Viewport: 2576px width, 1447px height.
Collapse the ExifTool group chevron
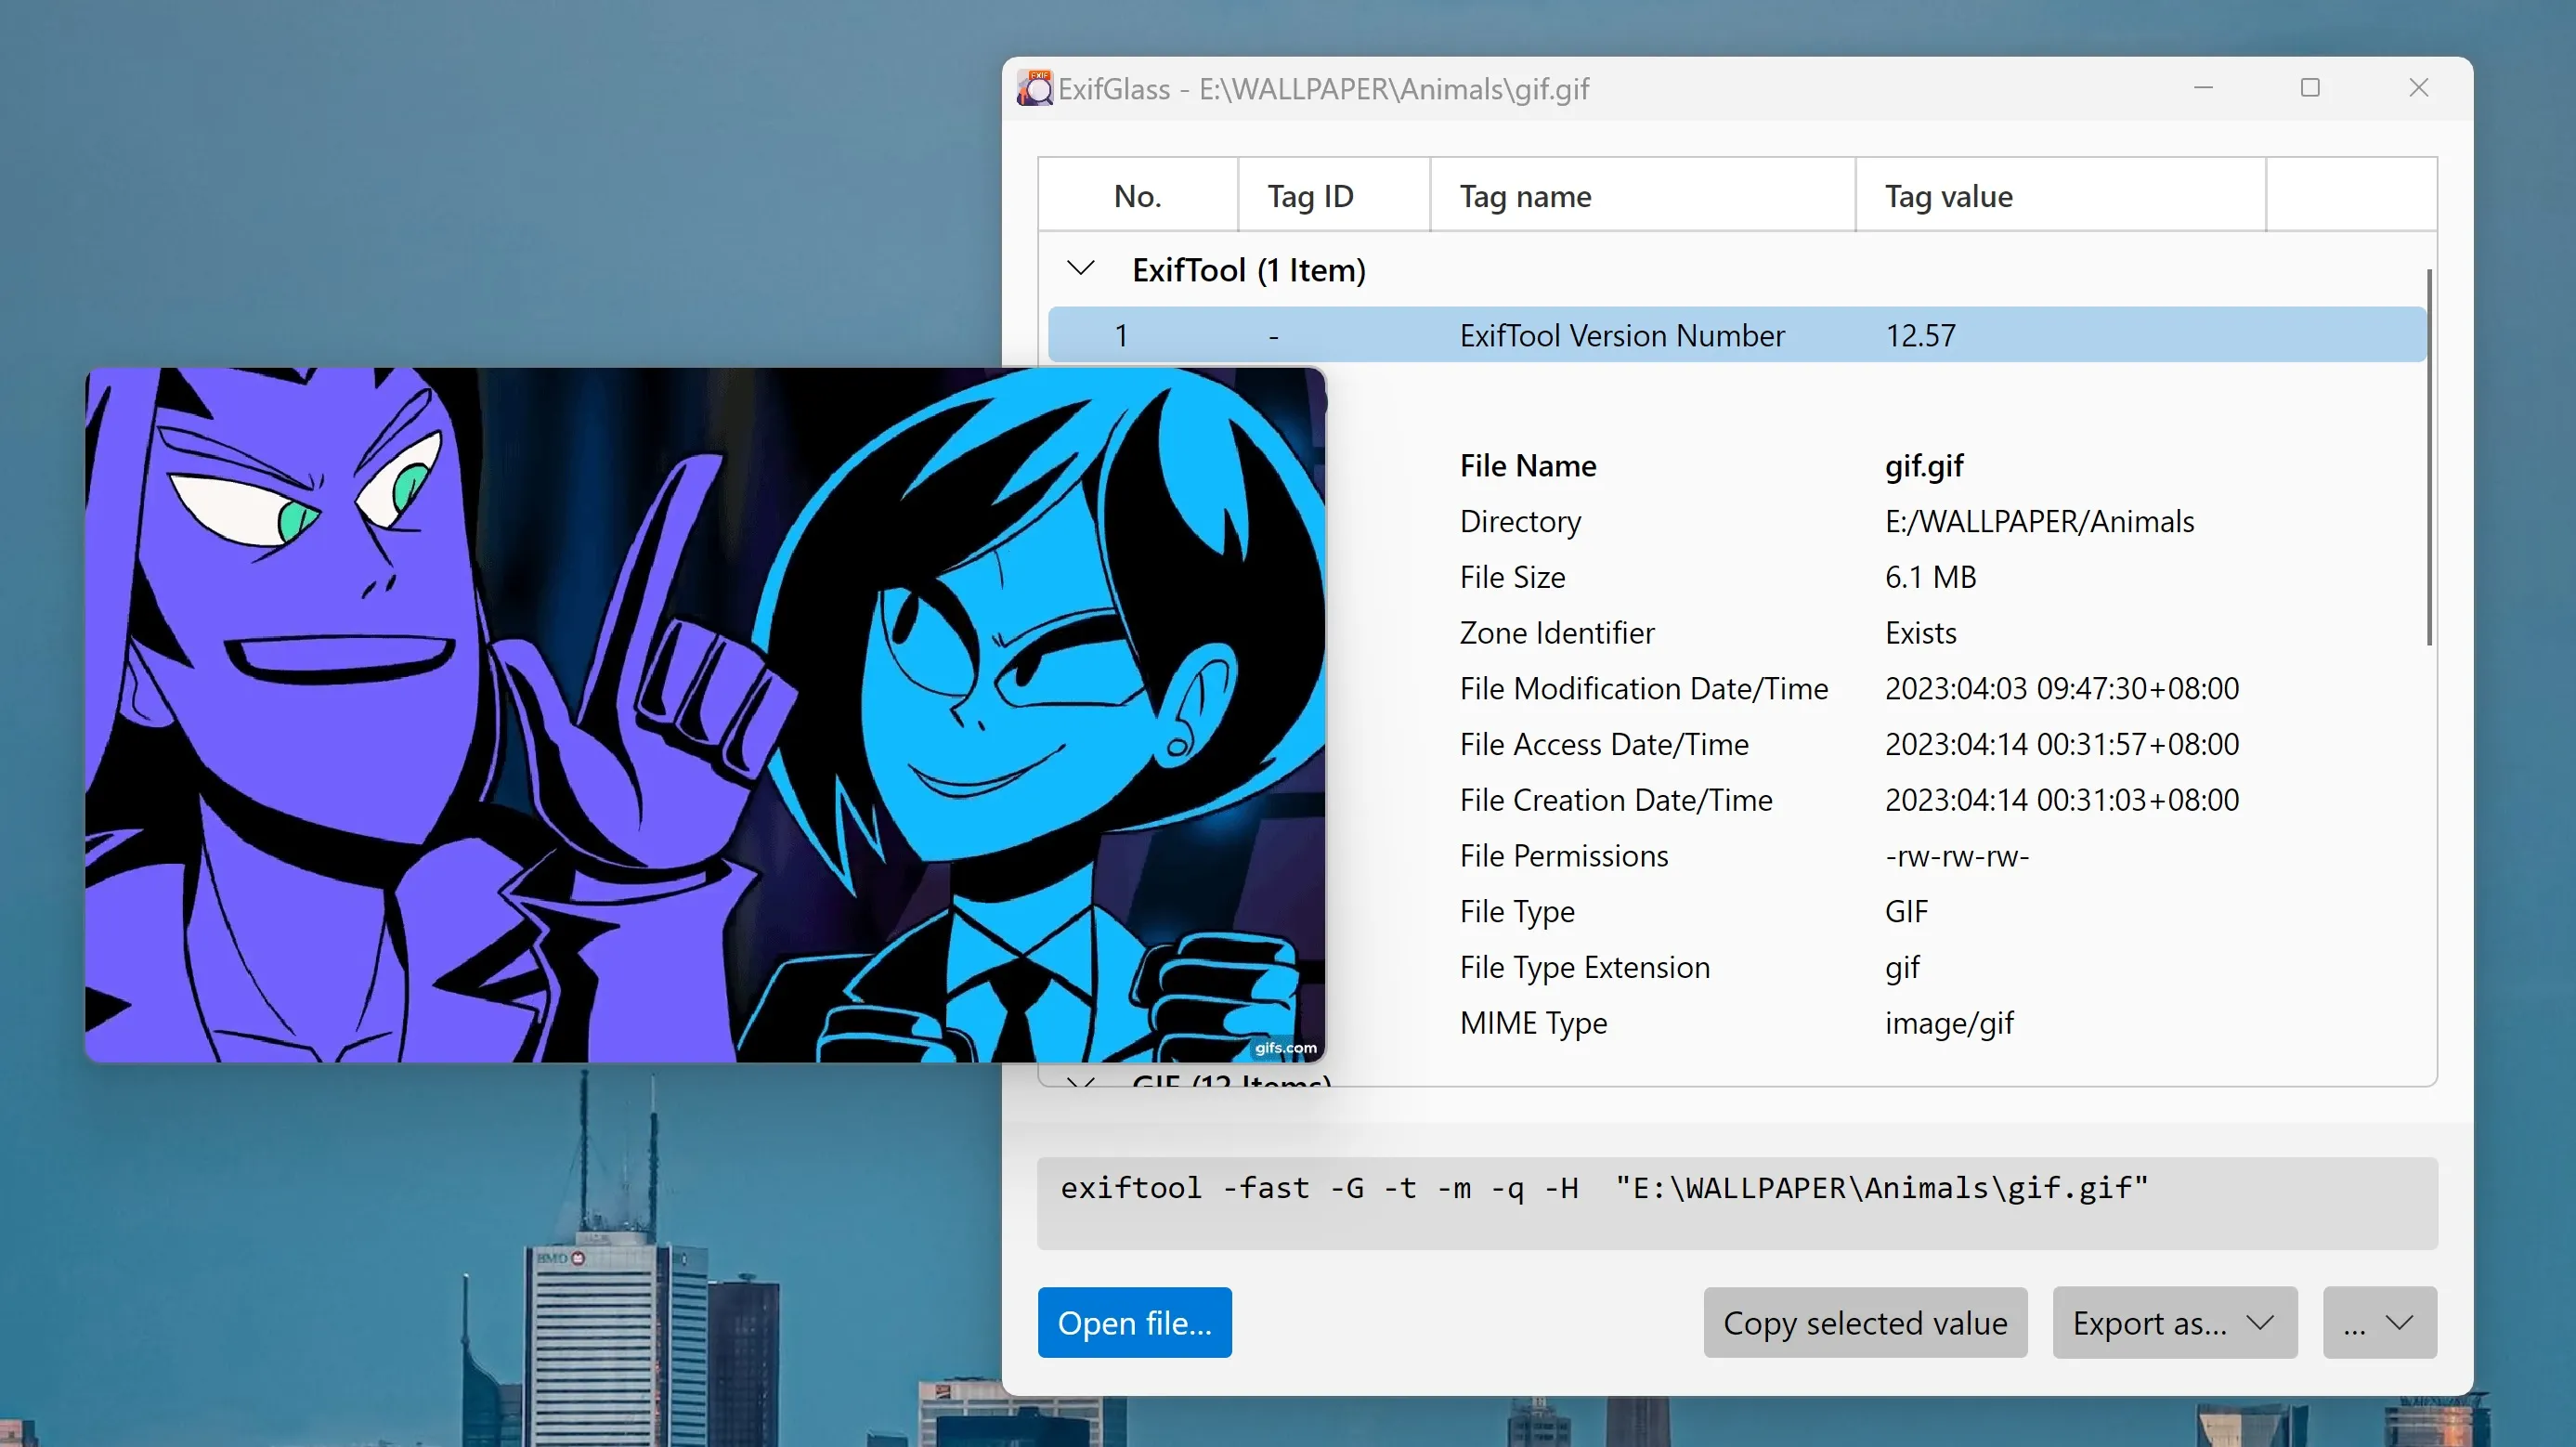pyautogui.click(x=1080, y=268)
